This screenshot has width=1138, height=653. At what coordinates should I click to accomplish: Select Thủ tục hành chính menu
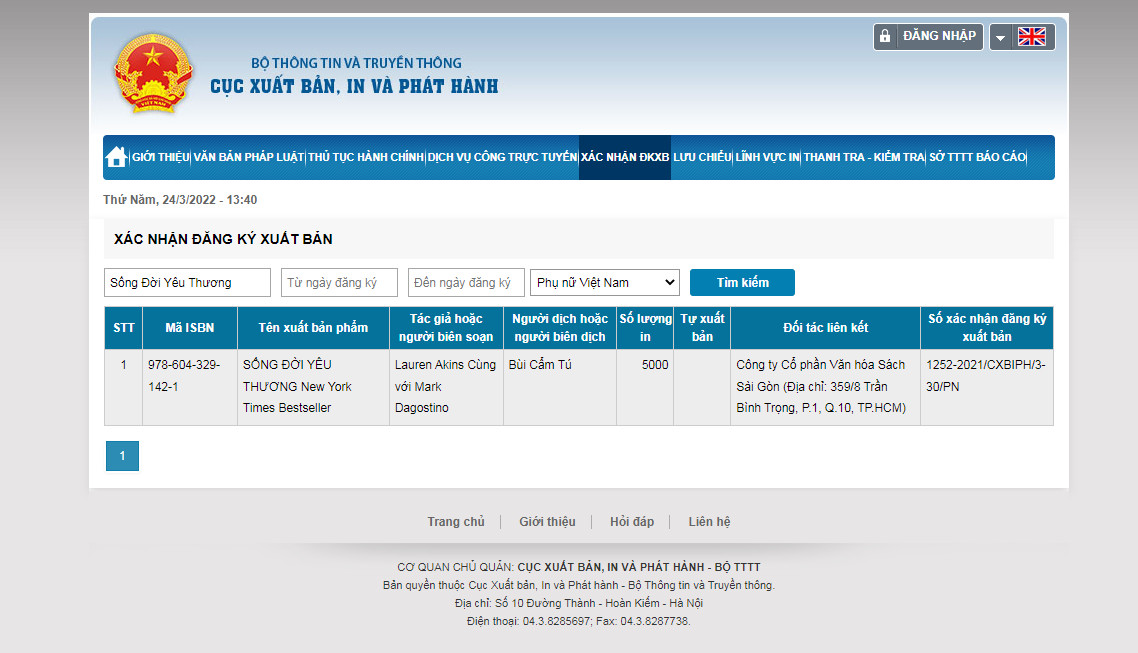click(x=365, y=157)
